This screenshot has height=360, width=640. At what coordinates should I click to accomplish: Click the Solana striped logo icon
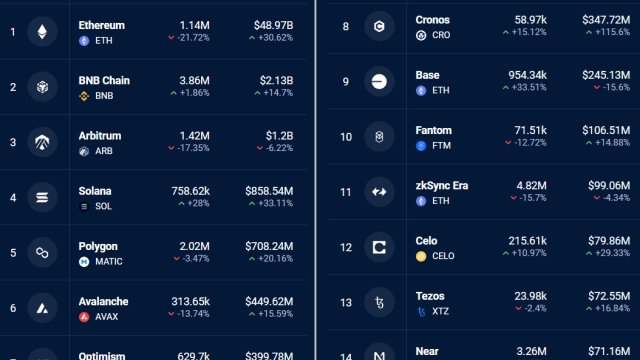coord(42,198)
